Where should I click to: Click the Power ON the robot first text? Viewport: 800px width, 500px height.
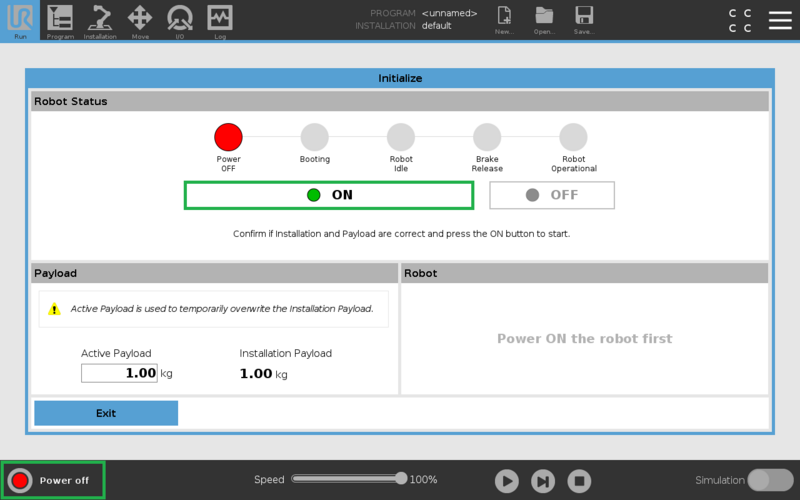[x=585, y=339]
